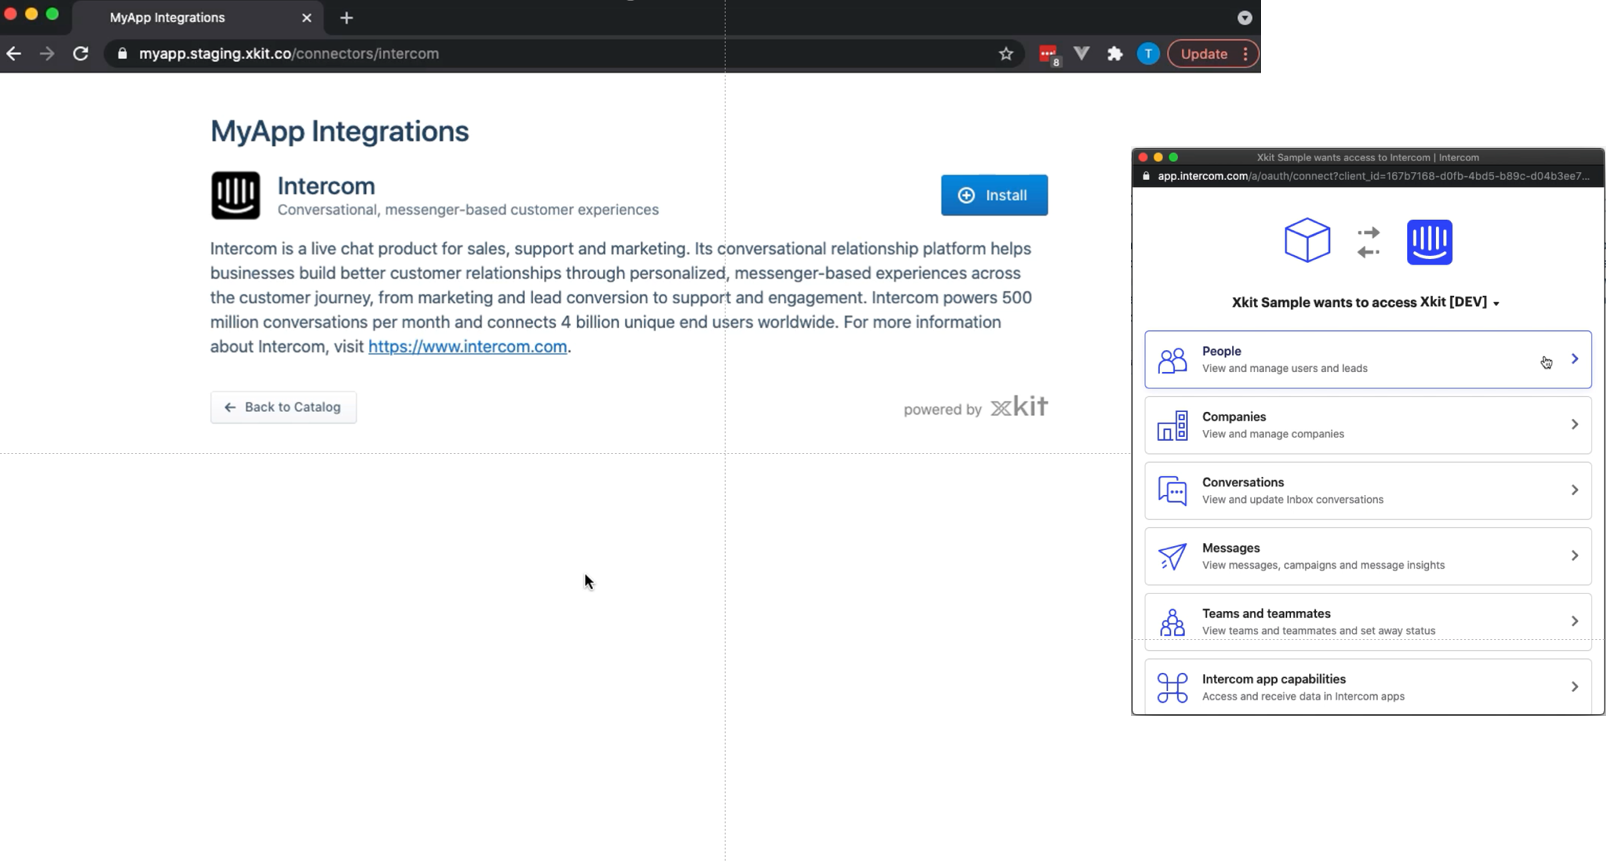Open the Extensions puzzle piece menu
Viewport: 1606px width, 862px height.
point(1115,54)
